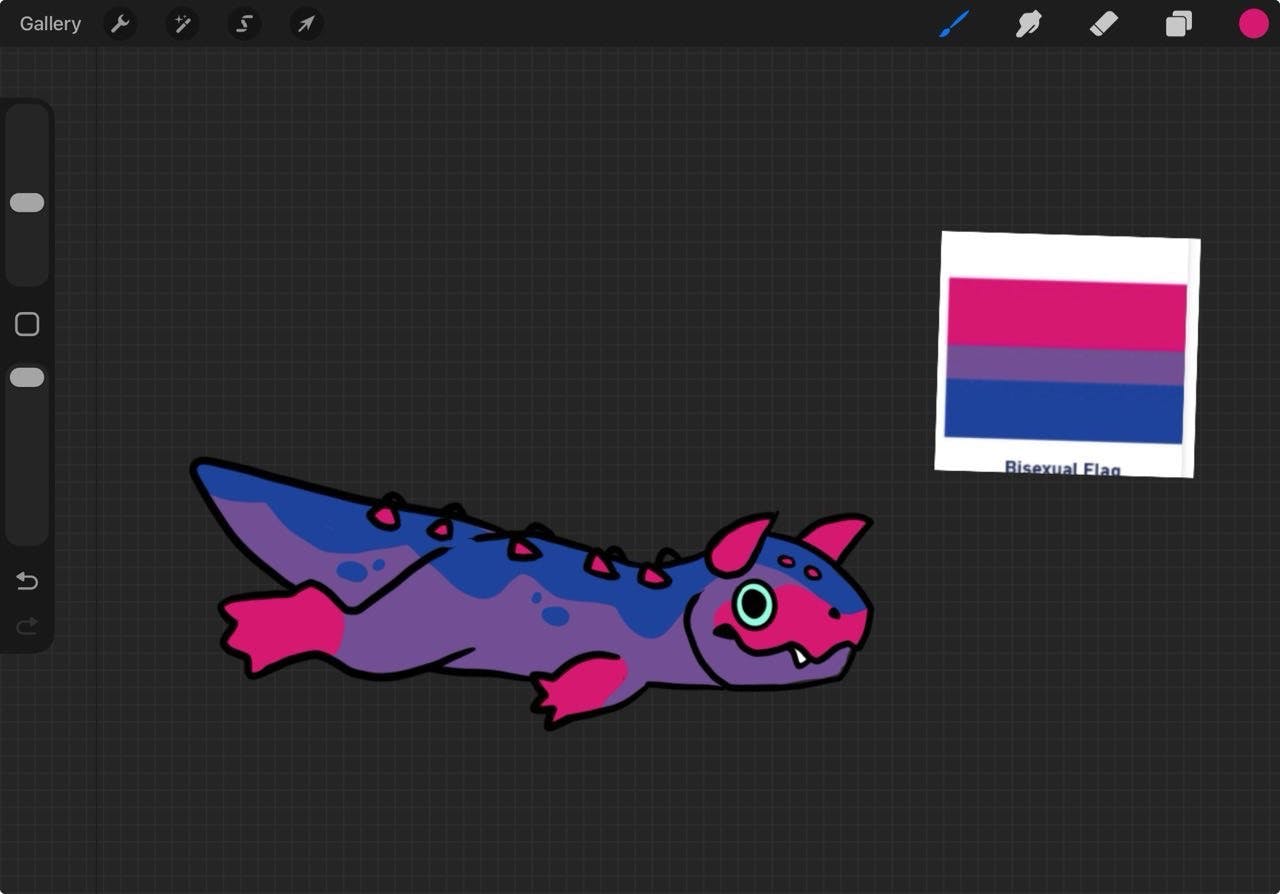Image resolution: width=1280 pixels, height=894 pixels.
Task: Select the Brush tool
Action: click(x=954, y=24)
